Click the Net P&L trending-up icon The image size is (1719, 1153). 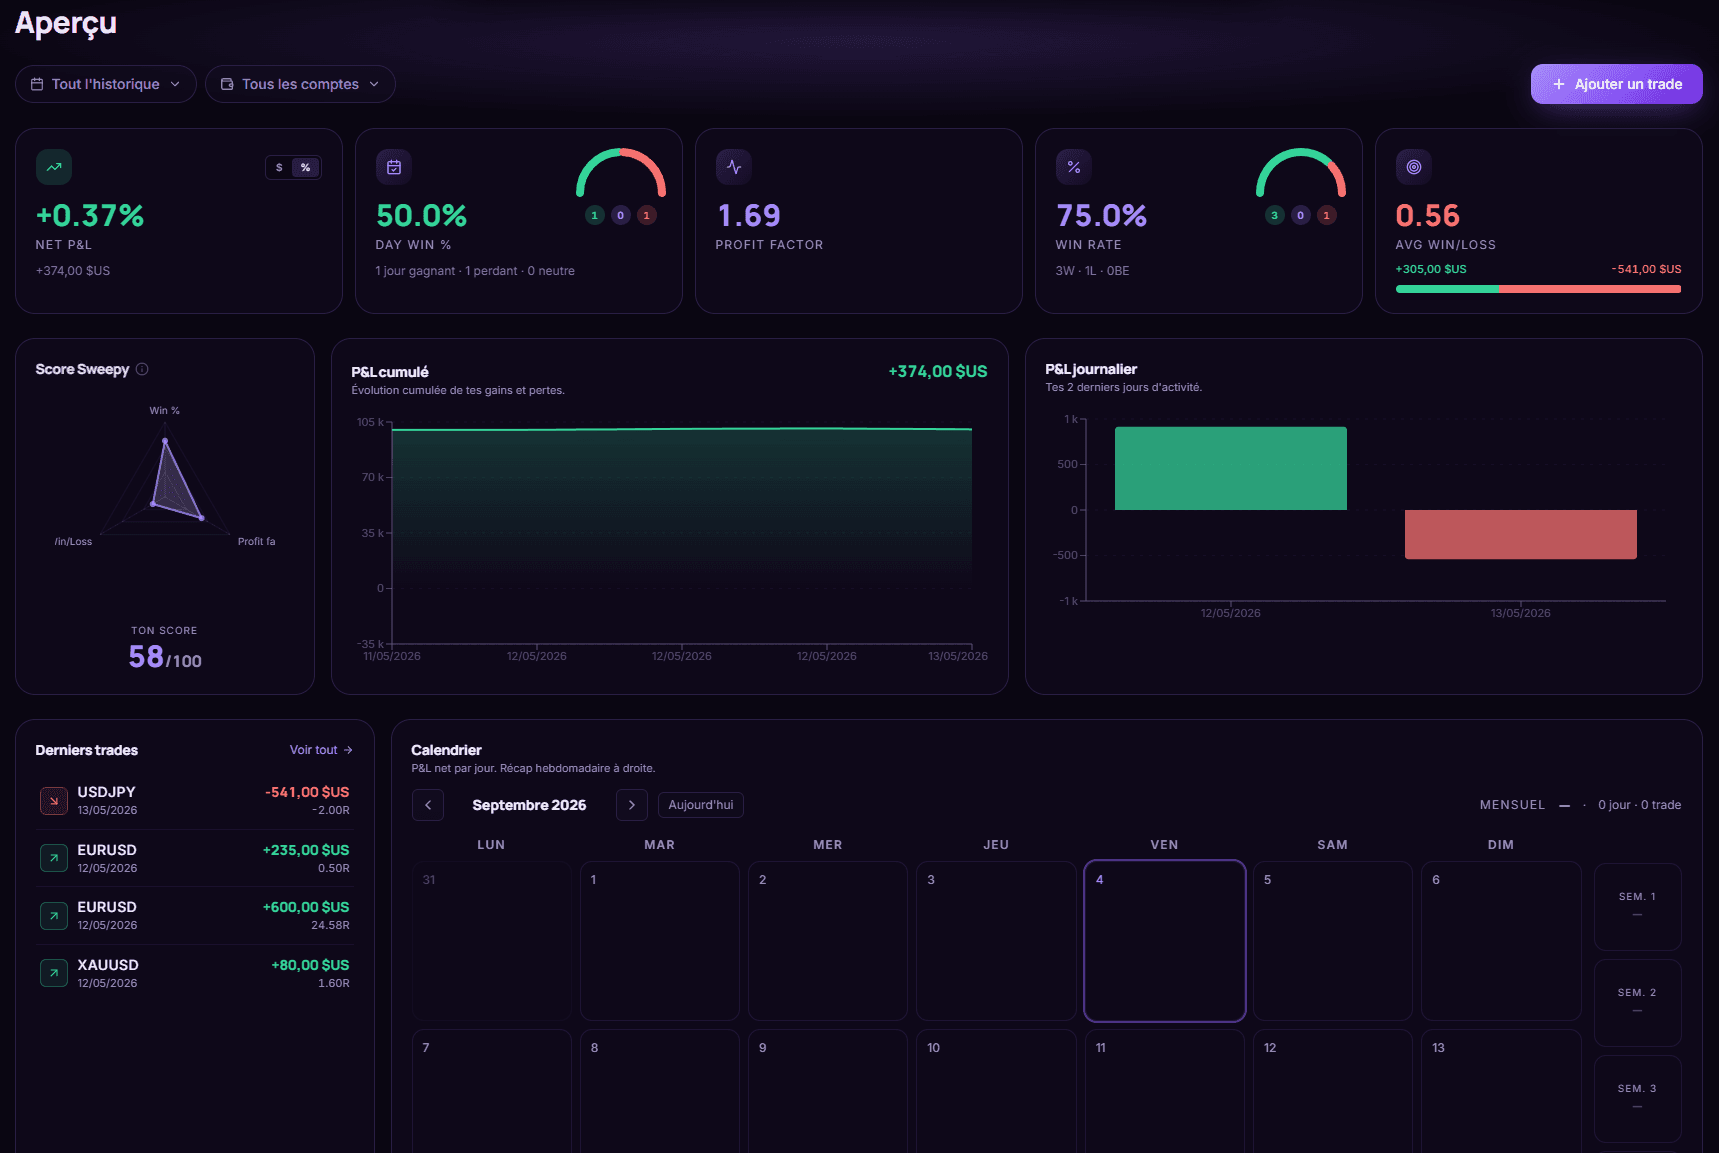pyautogui.click(x=54, y=167)
